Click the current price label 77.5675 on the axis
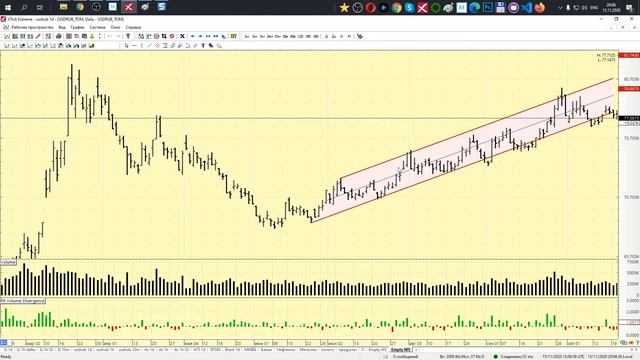Viewport: 640px width, 360px height. point(629,118)
